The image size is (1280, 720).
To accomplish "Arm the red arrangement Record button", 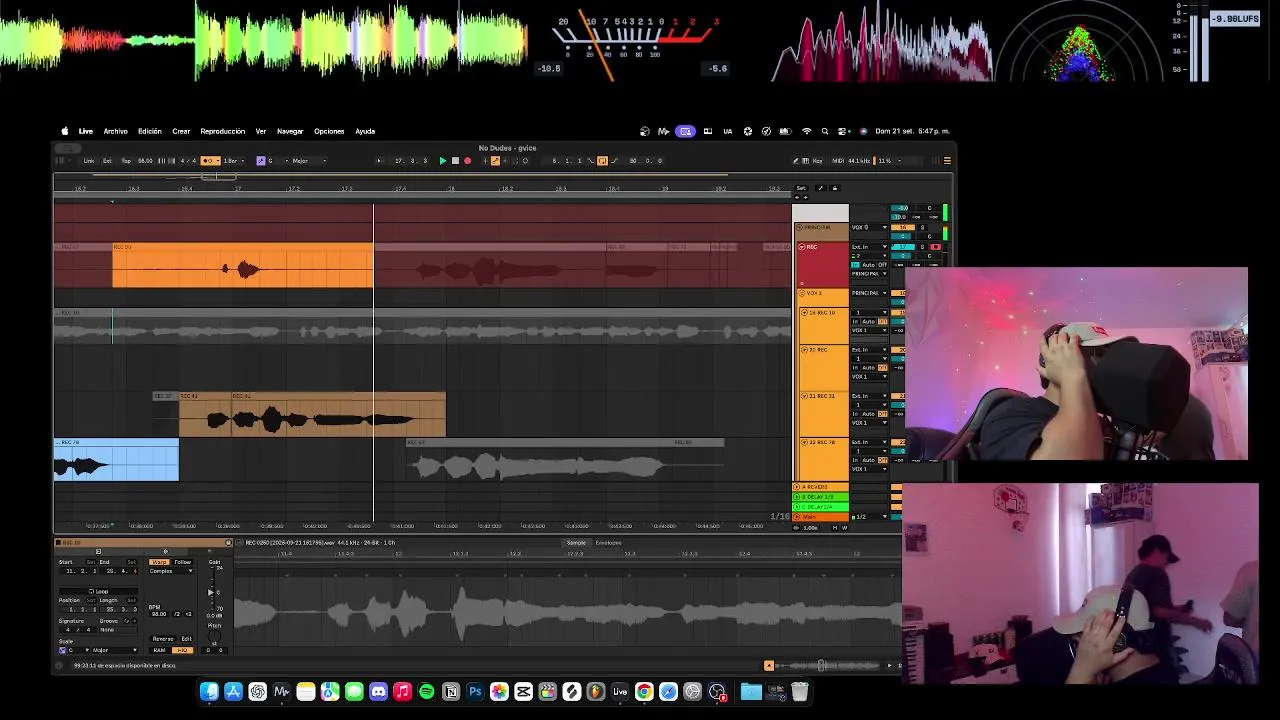I will pos(467,161).
